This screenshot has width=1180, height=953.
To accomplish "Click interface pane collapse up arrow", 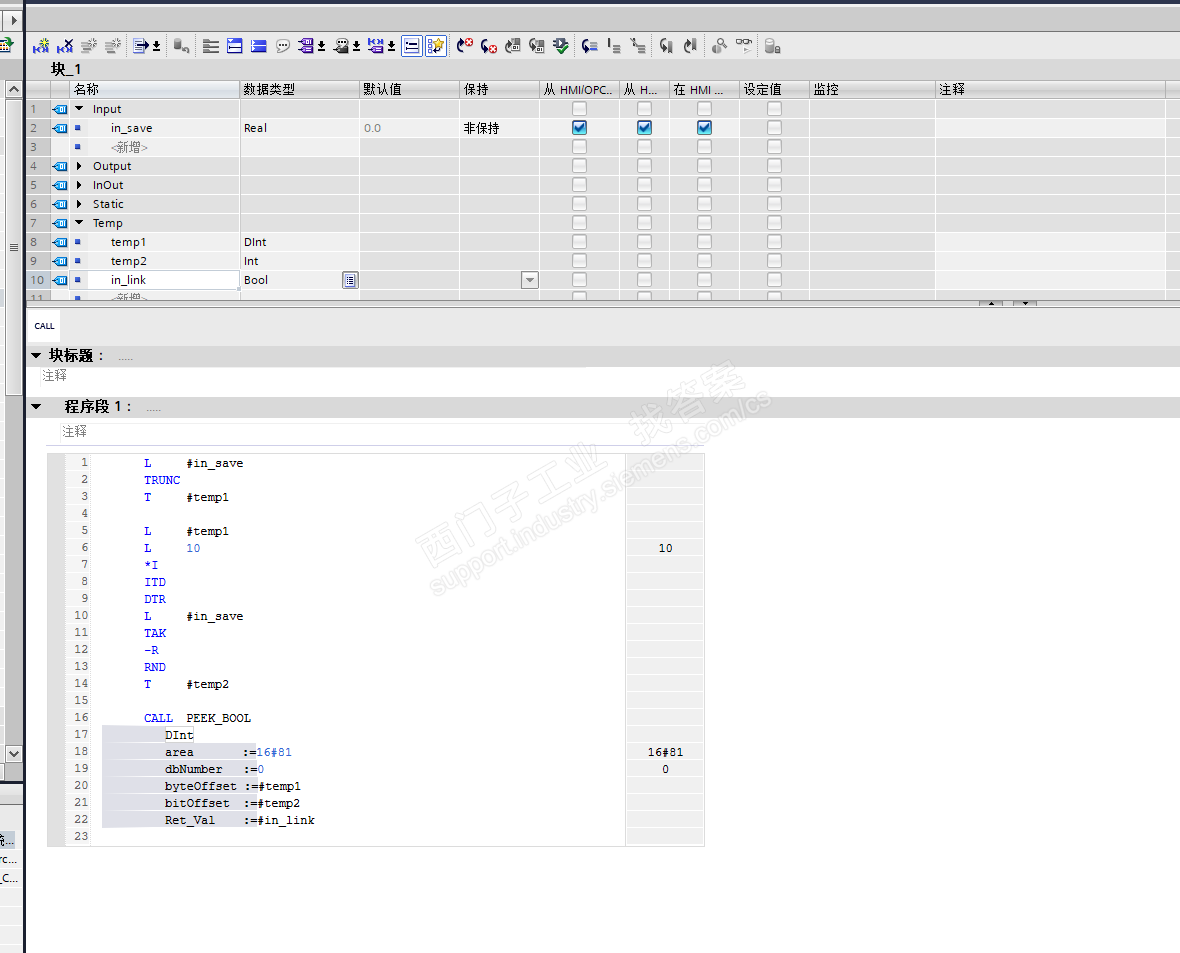I will [x=991, y=303].
